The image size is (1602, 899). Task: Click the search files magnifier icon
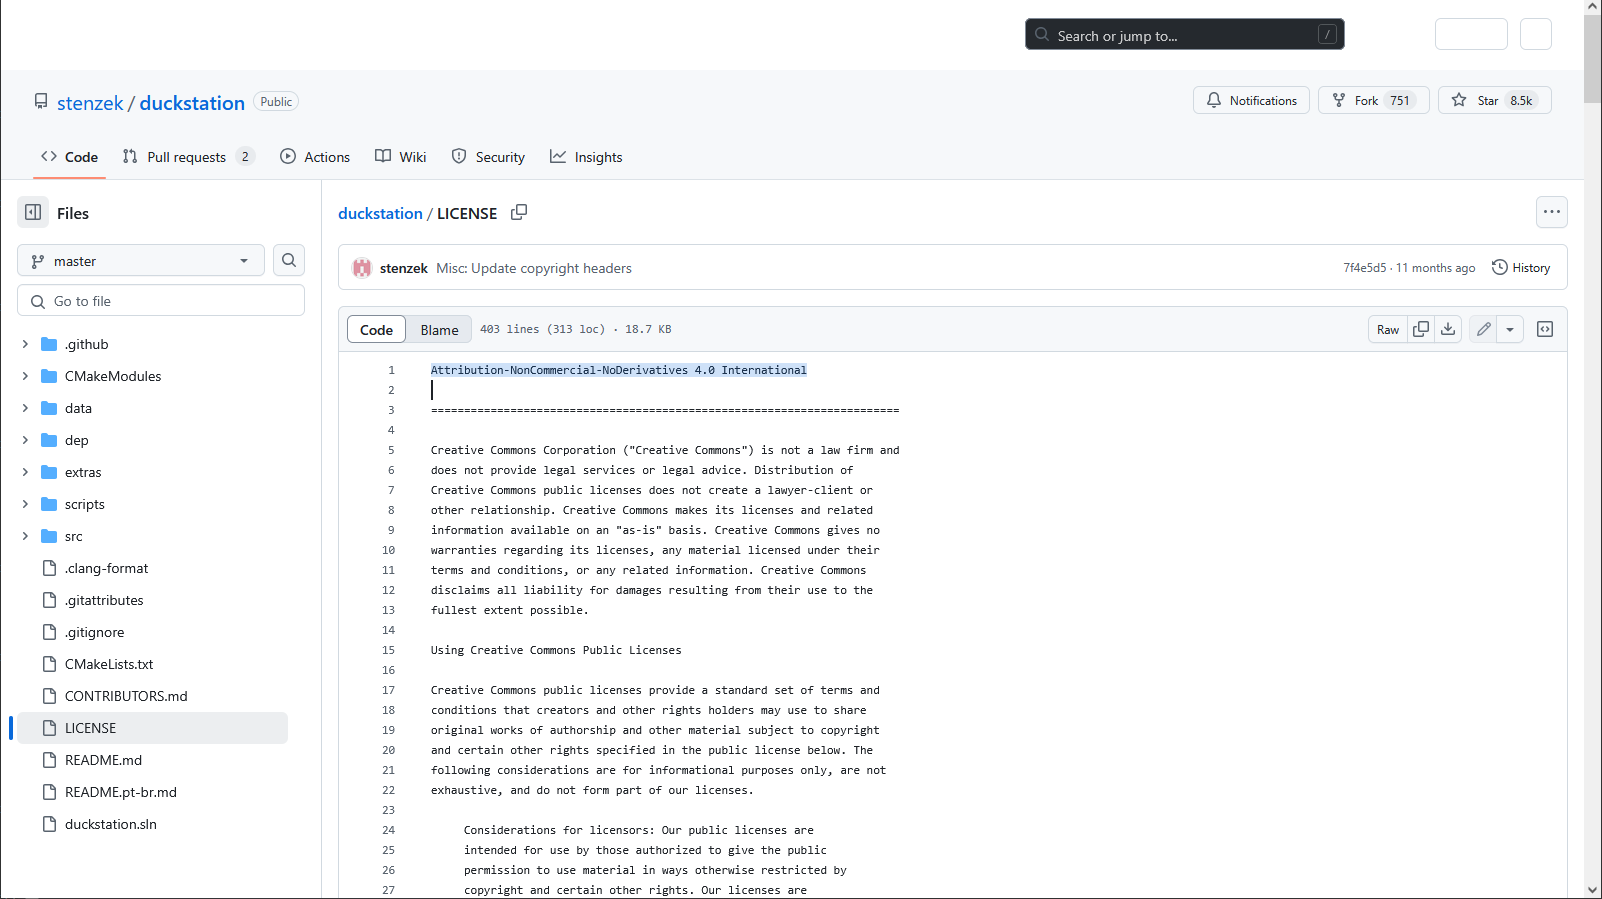pyautogui.click(x=289, y=260)
